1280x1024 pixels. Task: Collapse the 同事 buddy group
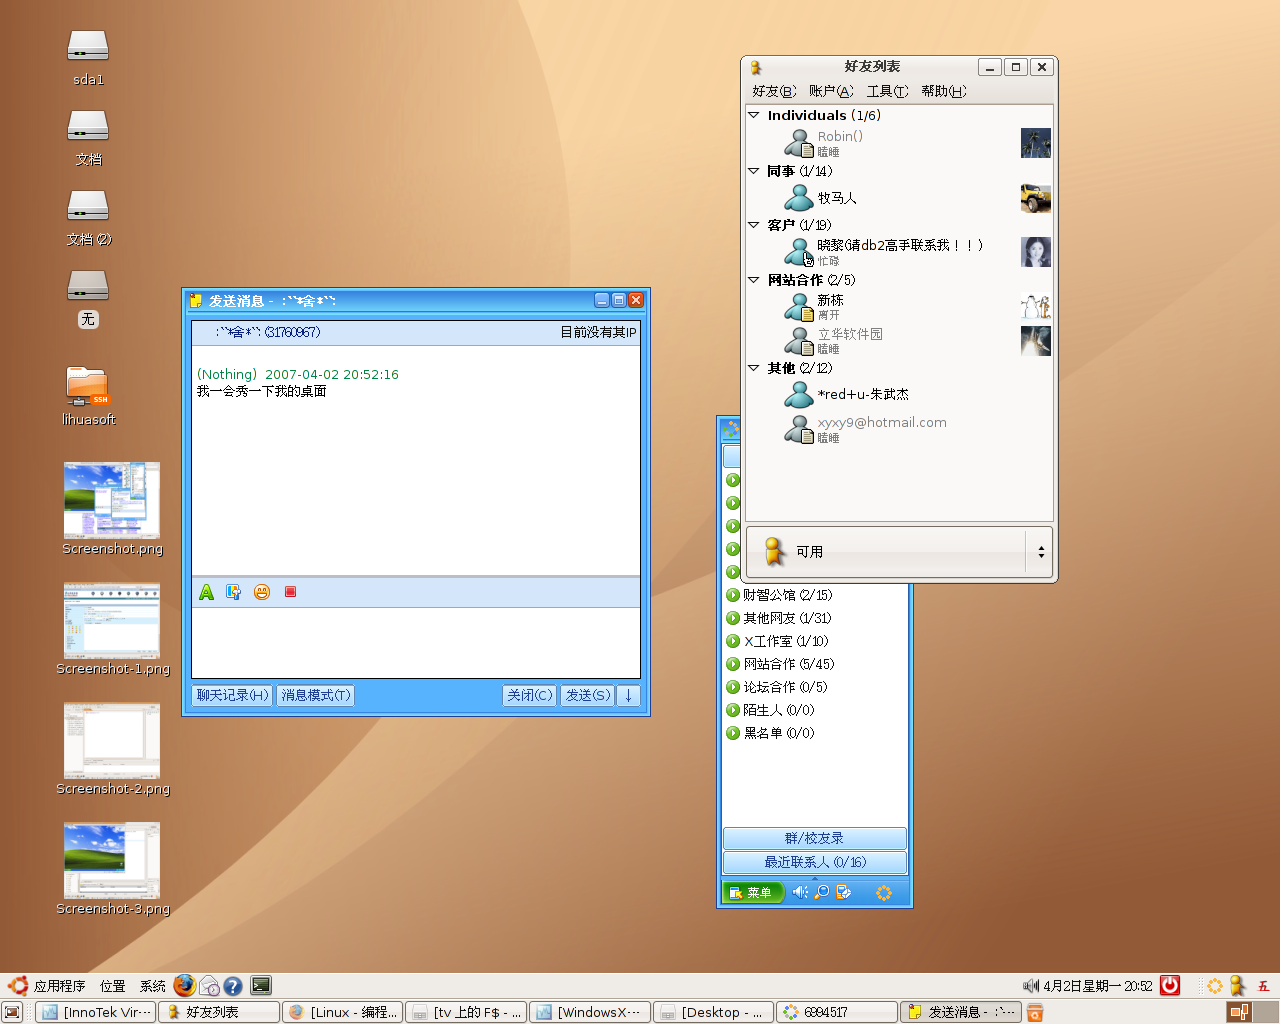tap(754, 171)
